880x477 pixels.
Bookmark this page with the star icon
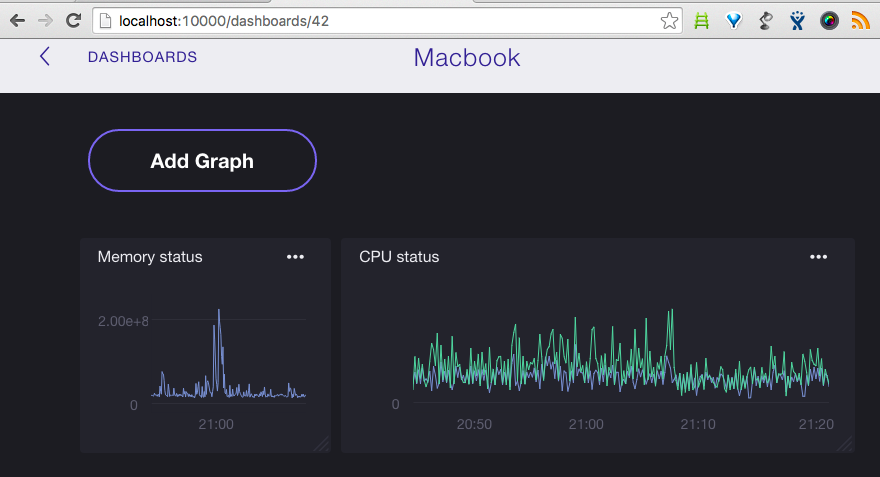[x=669, y=21]
